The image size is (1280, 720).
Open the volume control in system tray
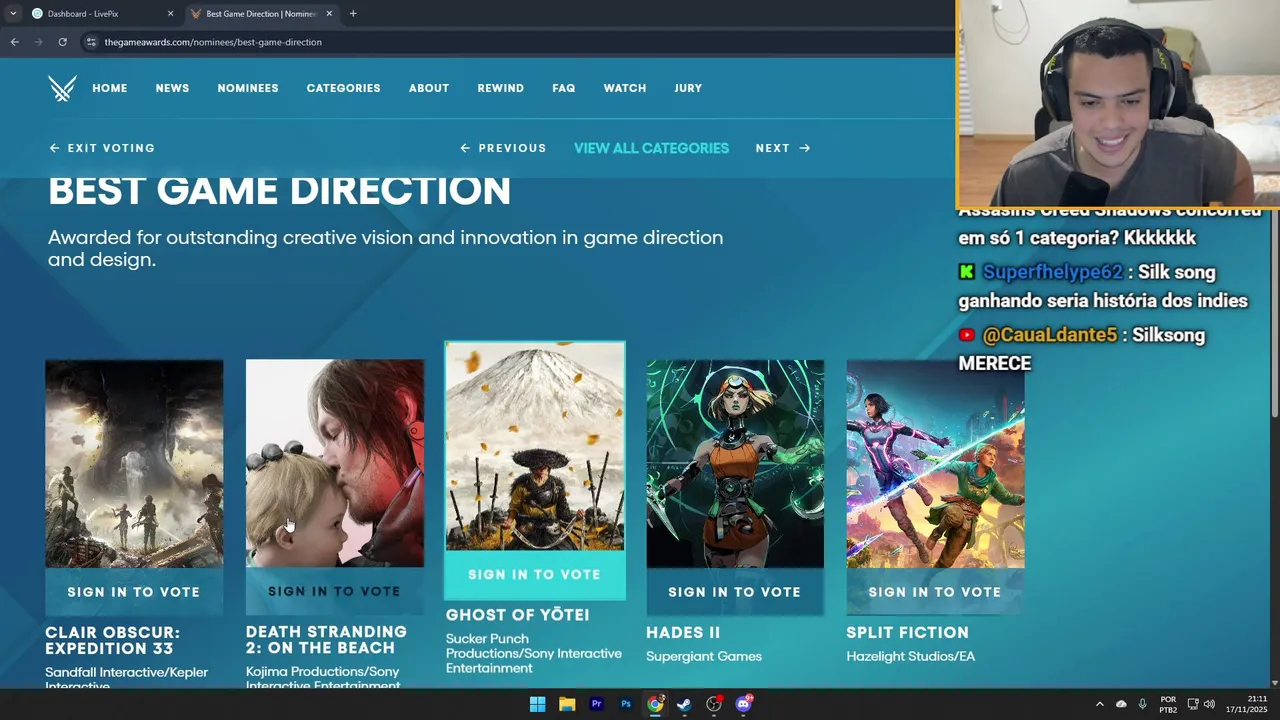click(x=1209, y=704)
